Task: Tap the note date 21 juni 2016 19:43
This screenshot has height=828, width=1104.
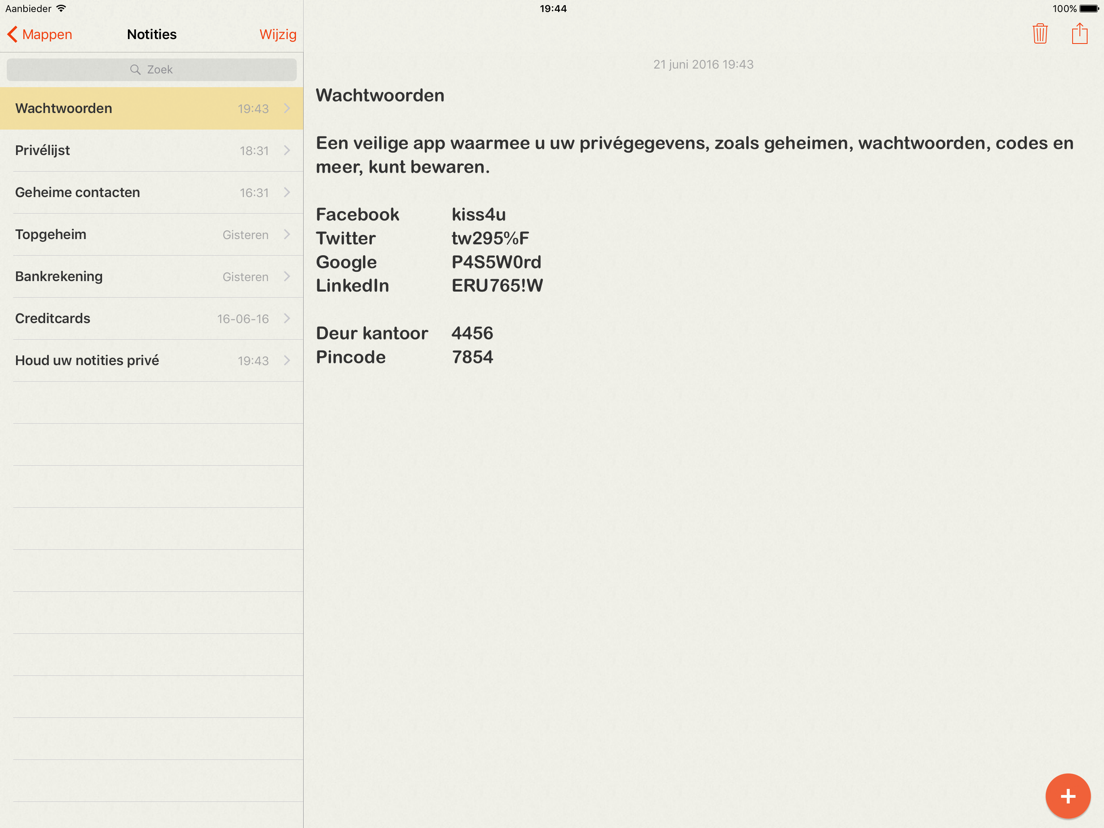Action: 703,65
